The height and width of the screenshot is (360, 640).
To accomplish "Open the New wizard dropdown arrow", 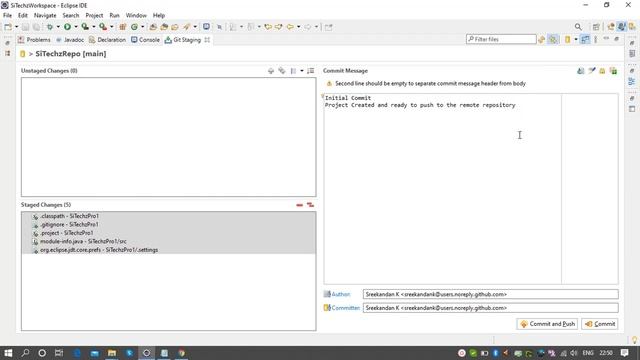I will [x=16, y=27].
